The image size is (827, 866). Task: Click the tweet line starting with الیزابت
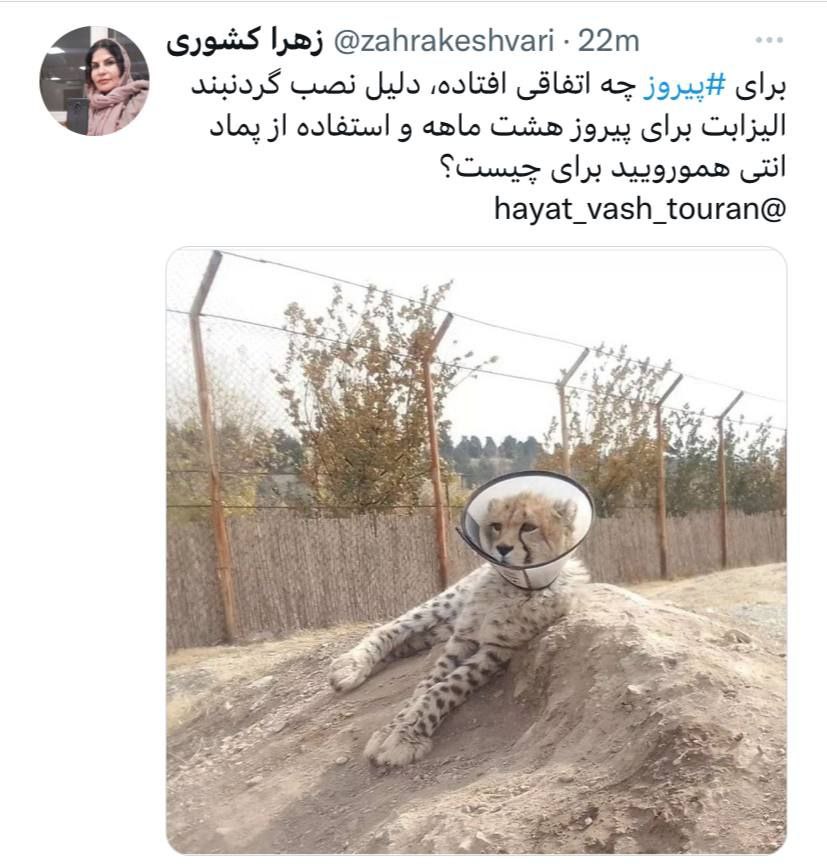497,128
